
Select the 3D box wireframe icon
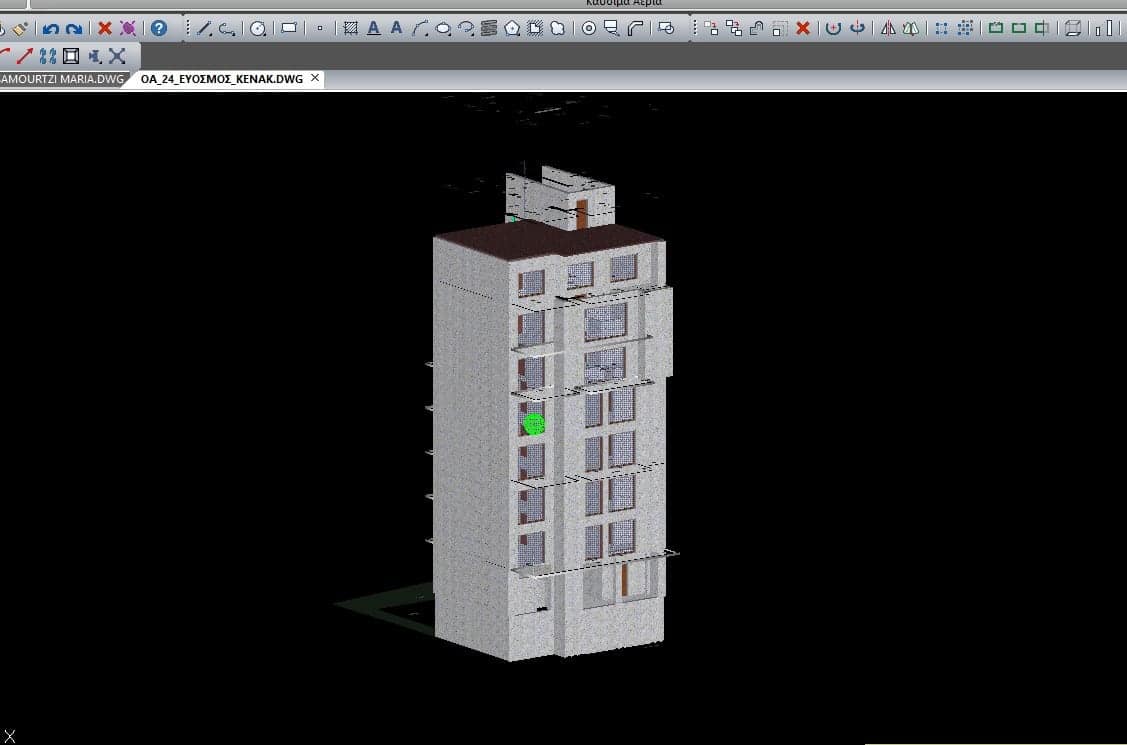[x=1072, y=28]
